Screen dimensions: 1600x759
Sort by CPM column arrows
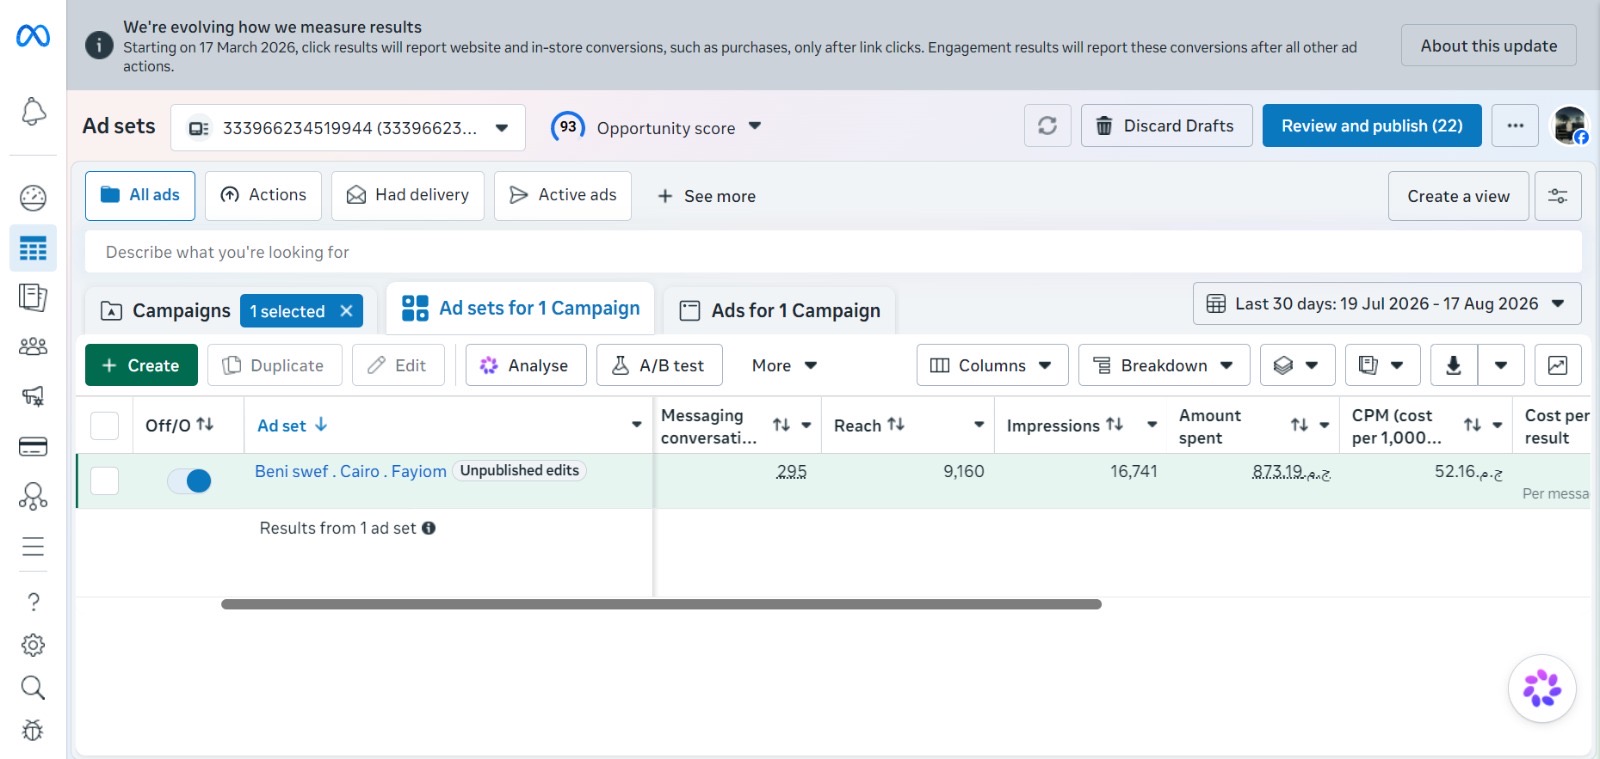[x=1472, y=425]
